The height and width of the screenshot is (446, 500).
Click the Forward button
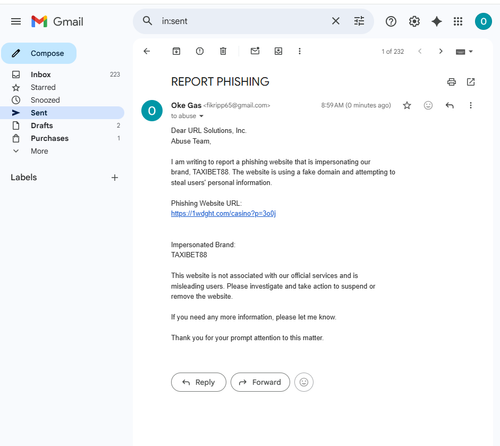[x=260, y=382]
